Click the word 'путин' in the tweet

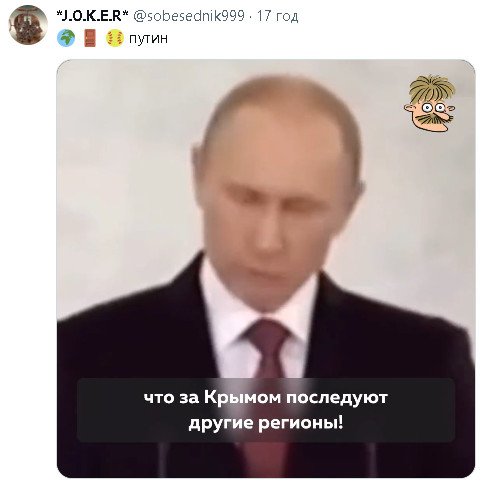tap(148, 39)
